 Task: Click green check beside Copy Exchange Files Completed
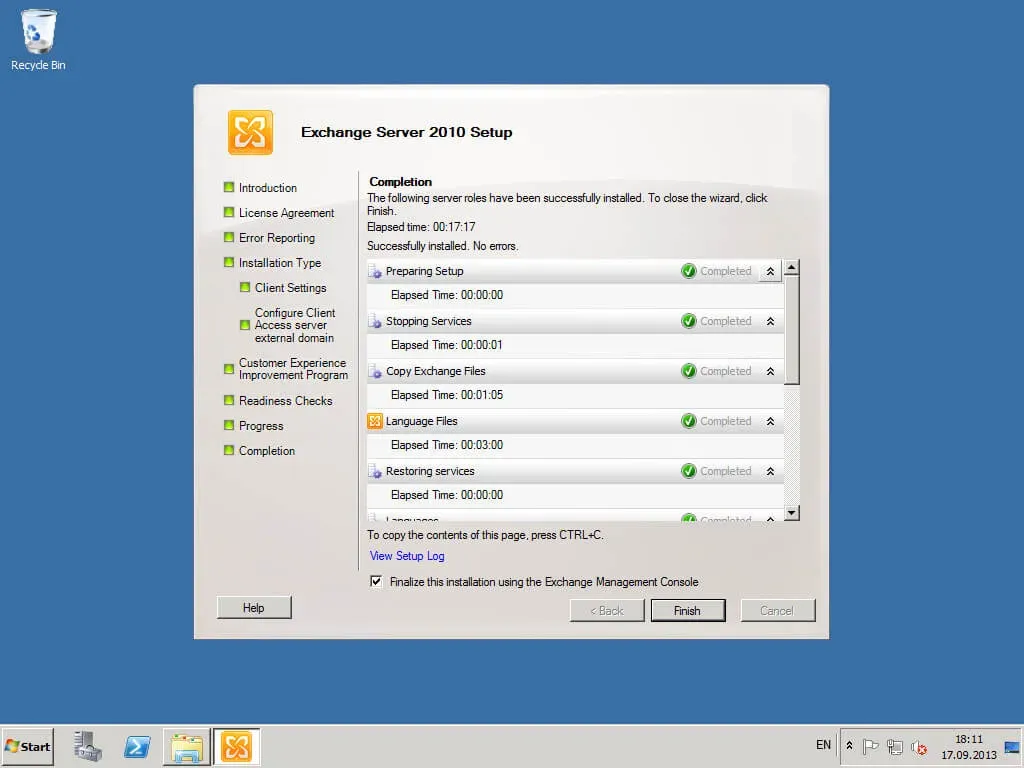pos(688,371)
